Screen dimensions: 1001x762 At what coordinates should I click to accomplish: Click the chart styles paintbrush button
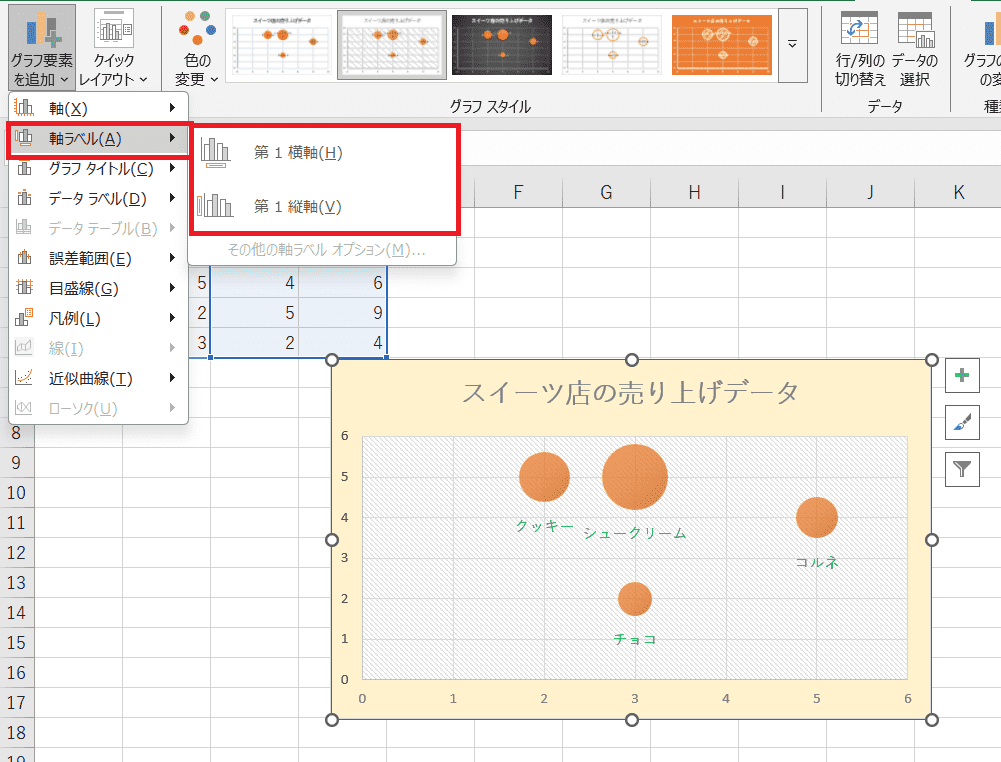point(962,422)
